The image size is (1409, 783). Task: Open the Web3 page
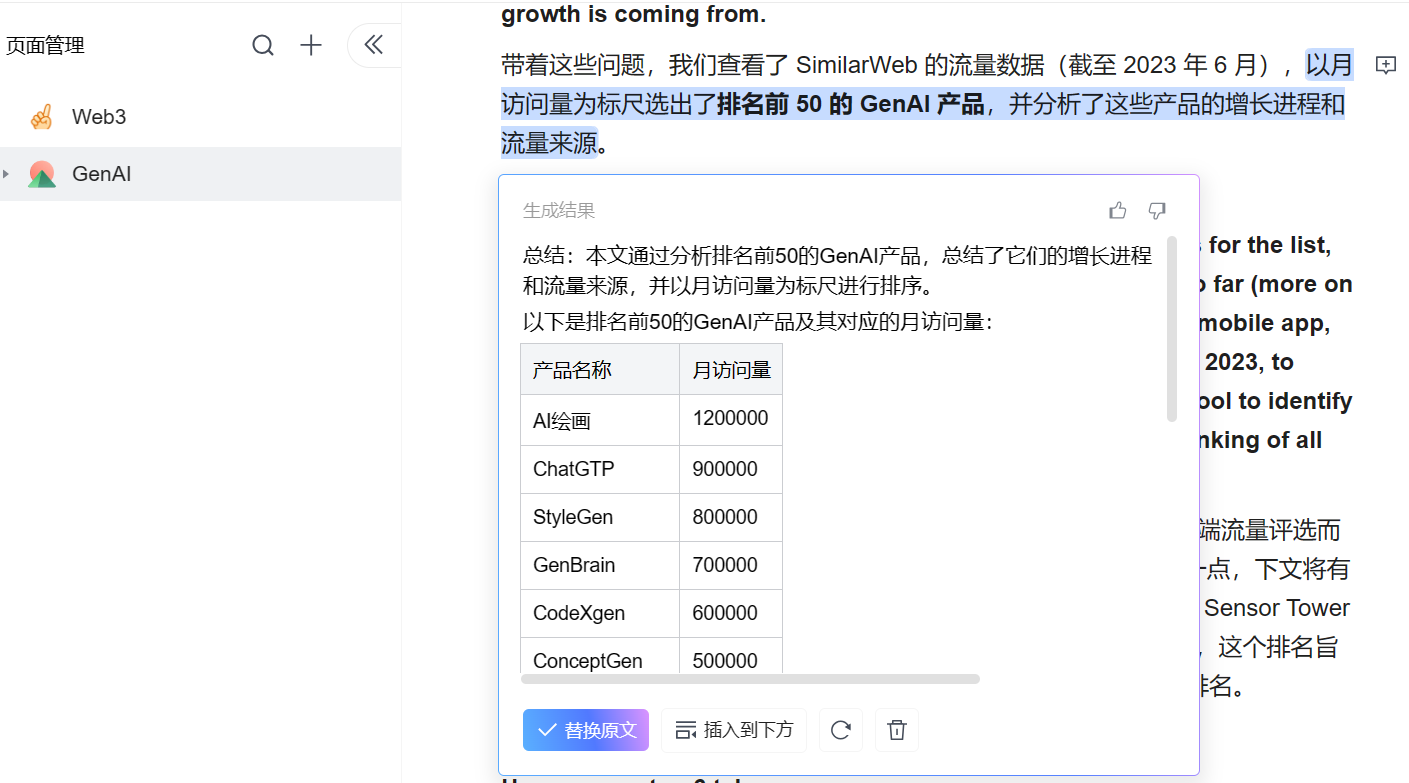[x=99, y=117]
